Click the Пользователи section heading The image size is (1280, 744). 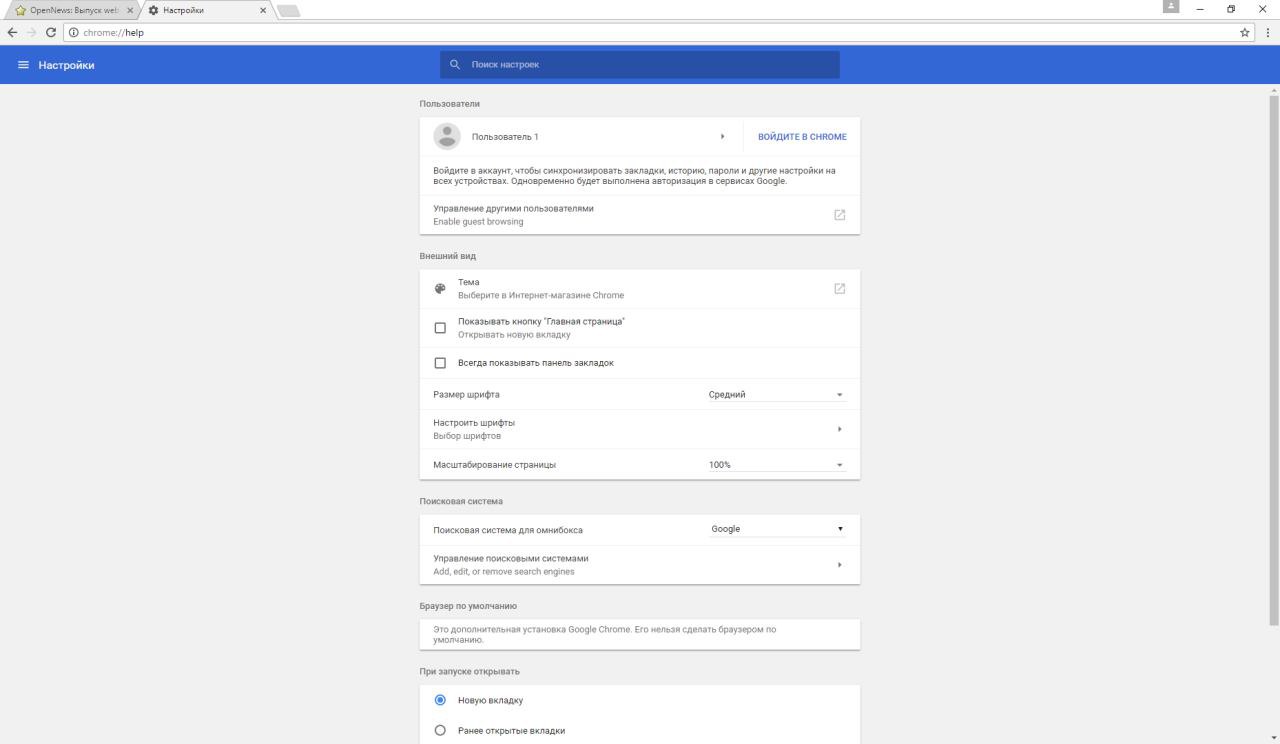point(450,103)
